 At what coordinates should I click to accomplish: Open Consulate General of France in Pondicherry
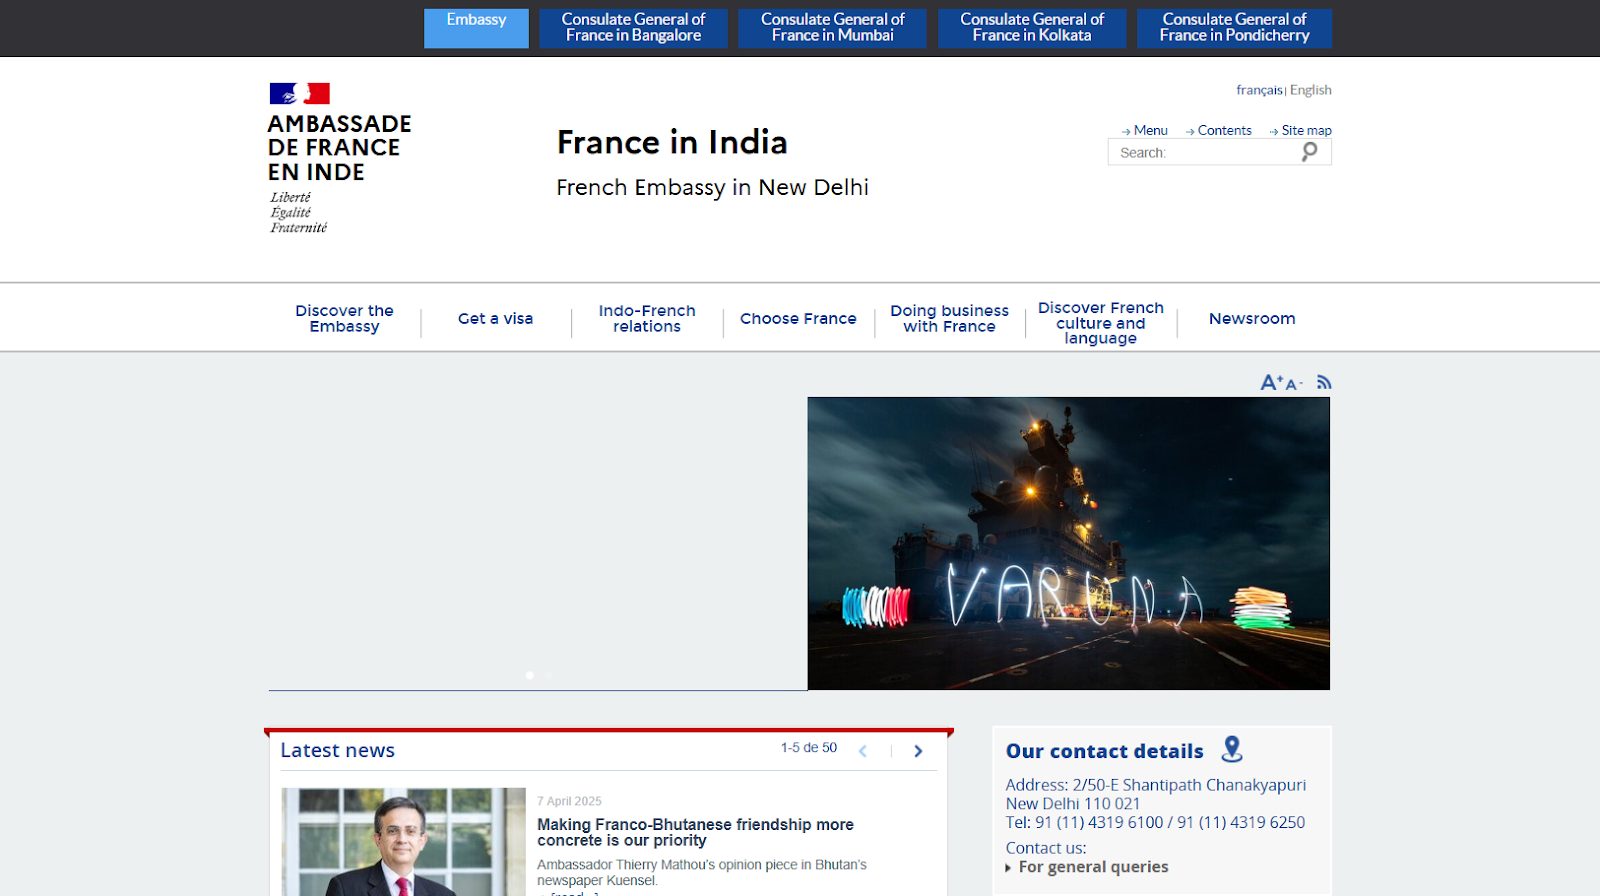point(1234,28)
